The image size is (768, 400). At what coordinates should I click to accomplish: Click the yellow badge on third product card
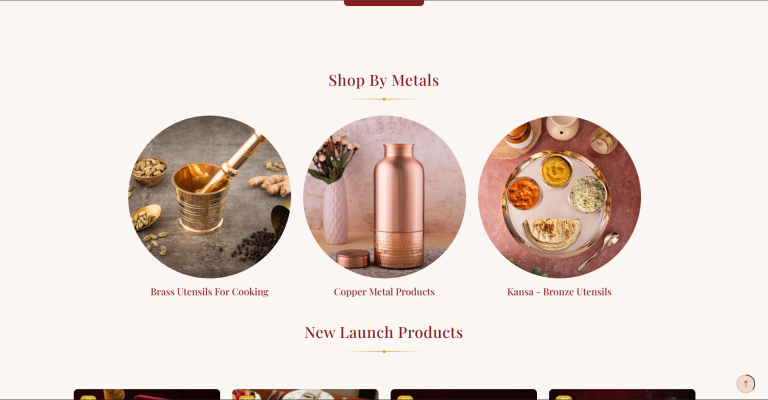405,398
